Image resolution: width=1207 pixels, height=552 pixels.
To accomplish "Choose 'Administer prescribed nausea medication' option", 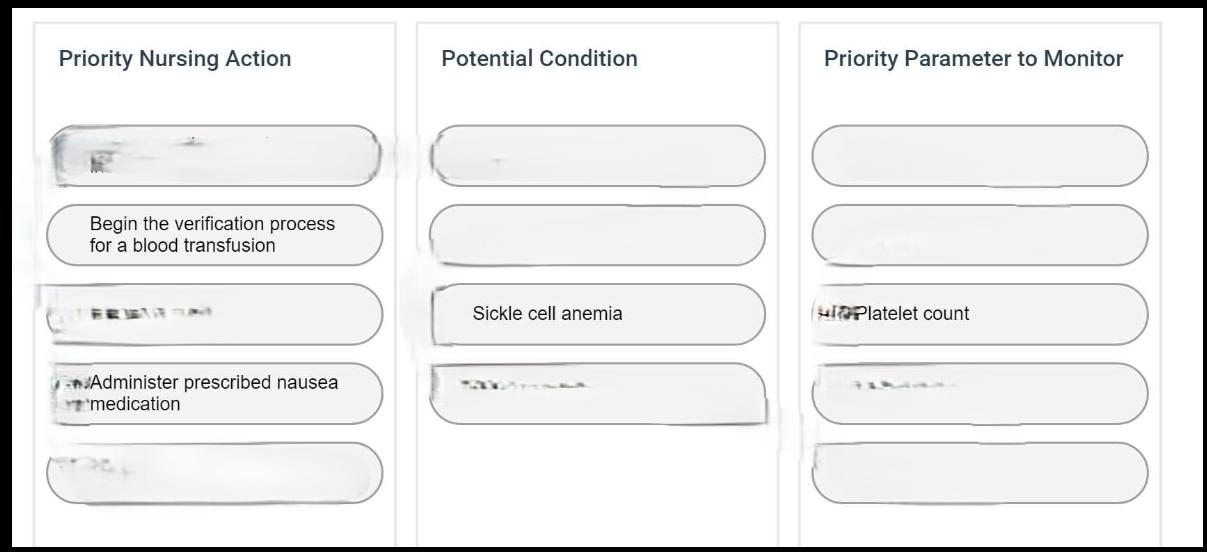I will pos(214,393).
